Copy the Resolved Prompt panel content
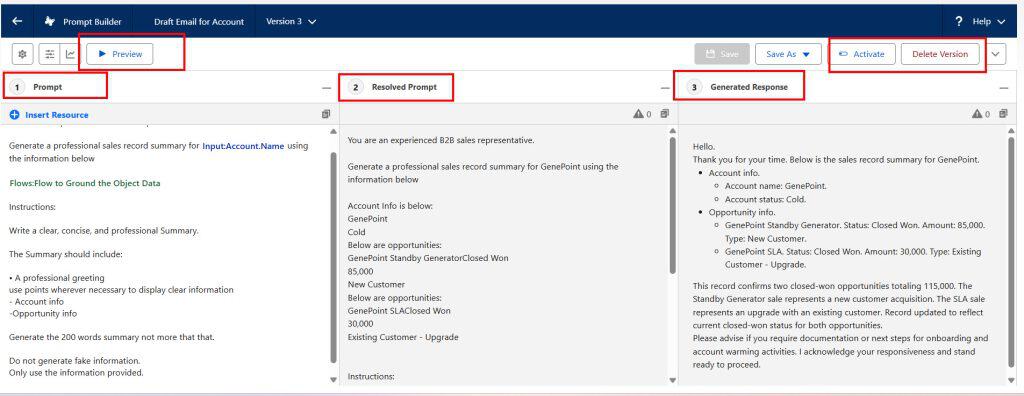The image size is (1024, 396). click(x=664, y=114)
